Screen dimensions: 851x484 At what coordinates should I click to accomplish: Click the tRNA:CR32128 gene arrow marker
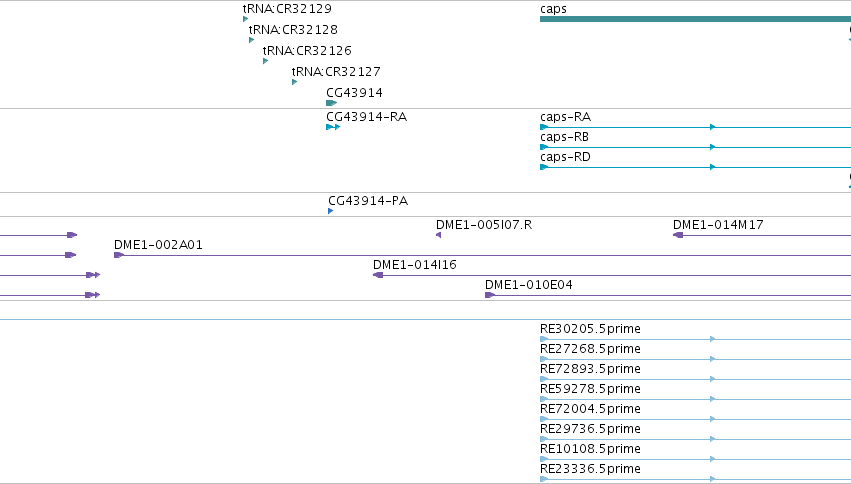point(251,40)
